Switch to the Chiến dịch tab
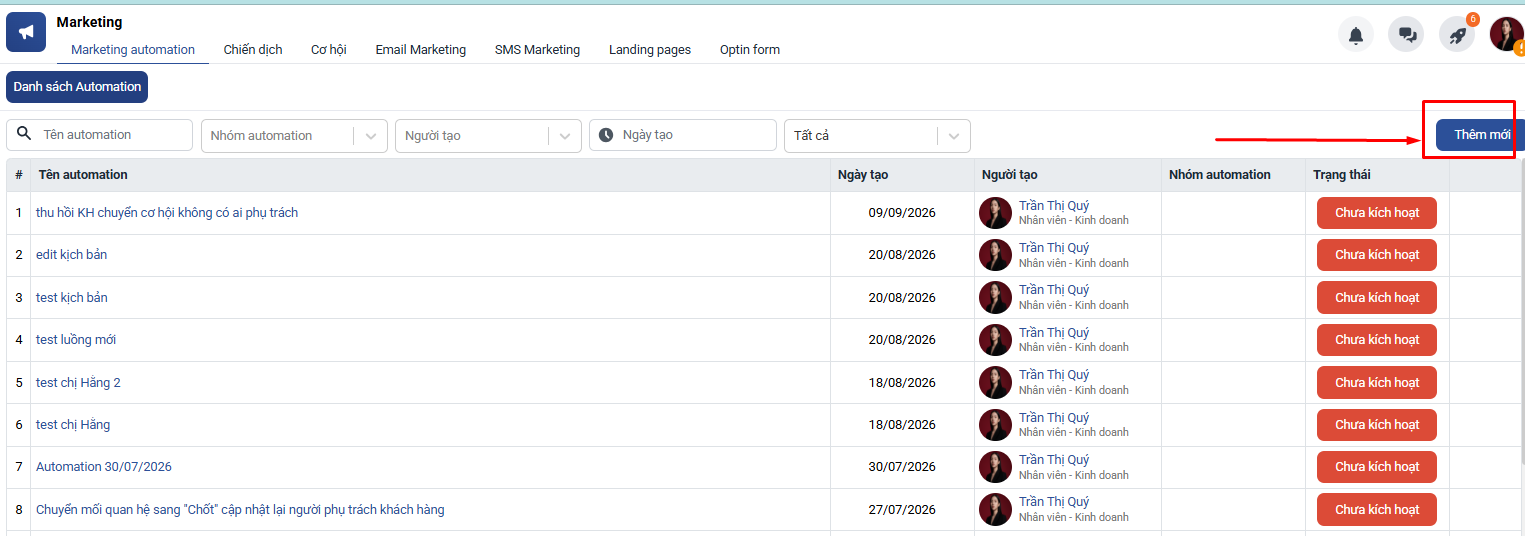This screenshot has height=536, width=1525. coord(253,49)
